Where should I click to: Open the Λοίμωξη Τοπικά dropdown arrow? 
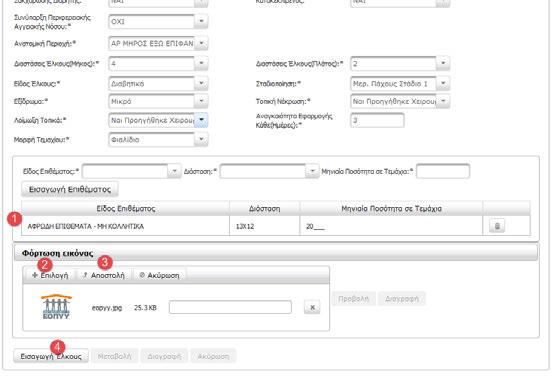click(201, 120)
